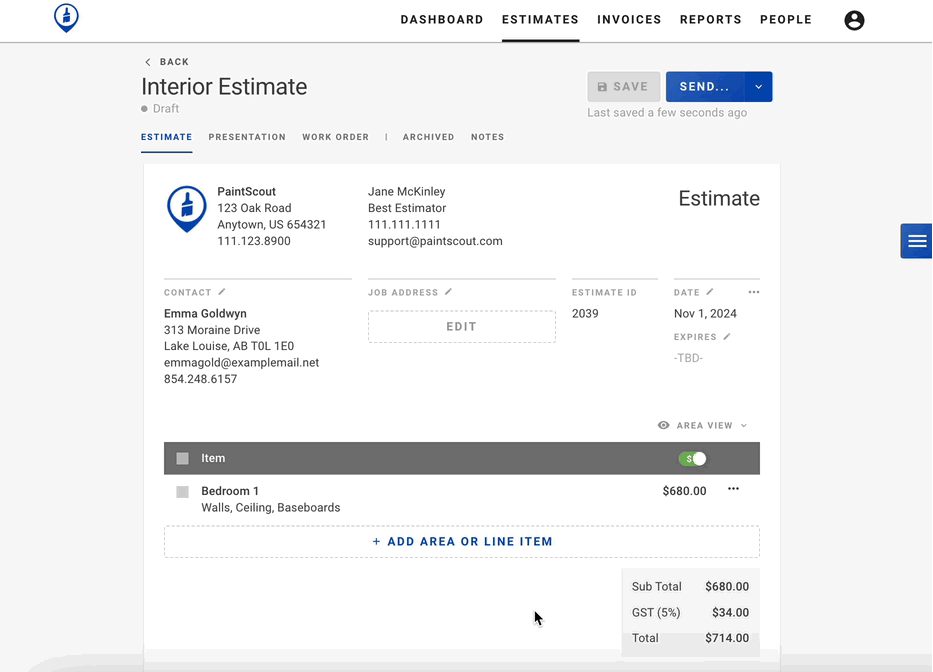Edit job address with pencil icon
The width and height of the screenshot is (933, 672).
449,292
